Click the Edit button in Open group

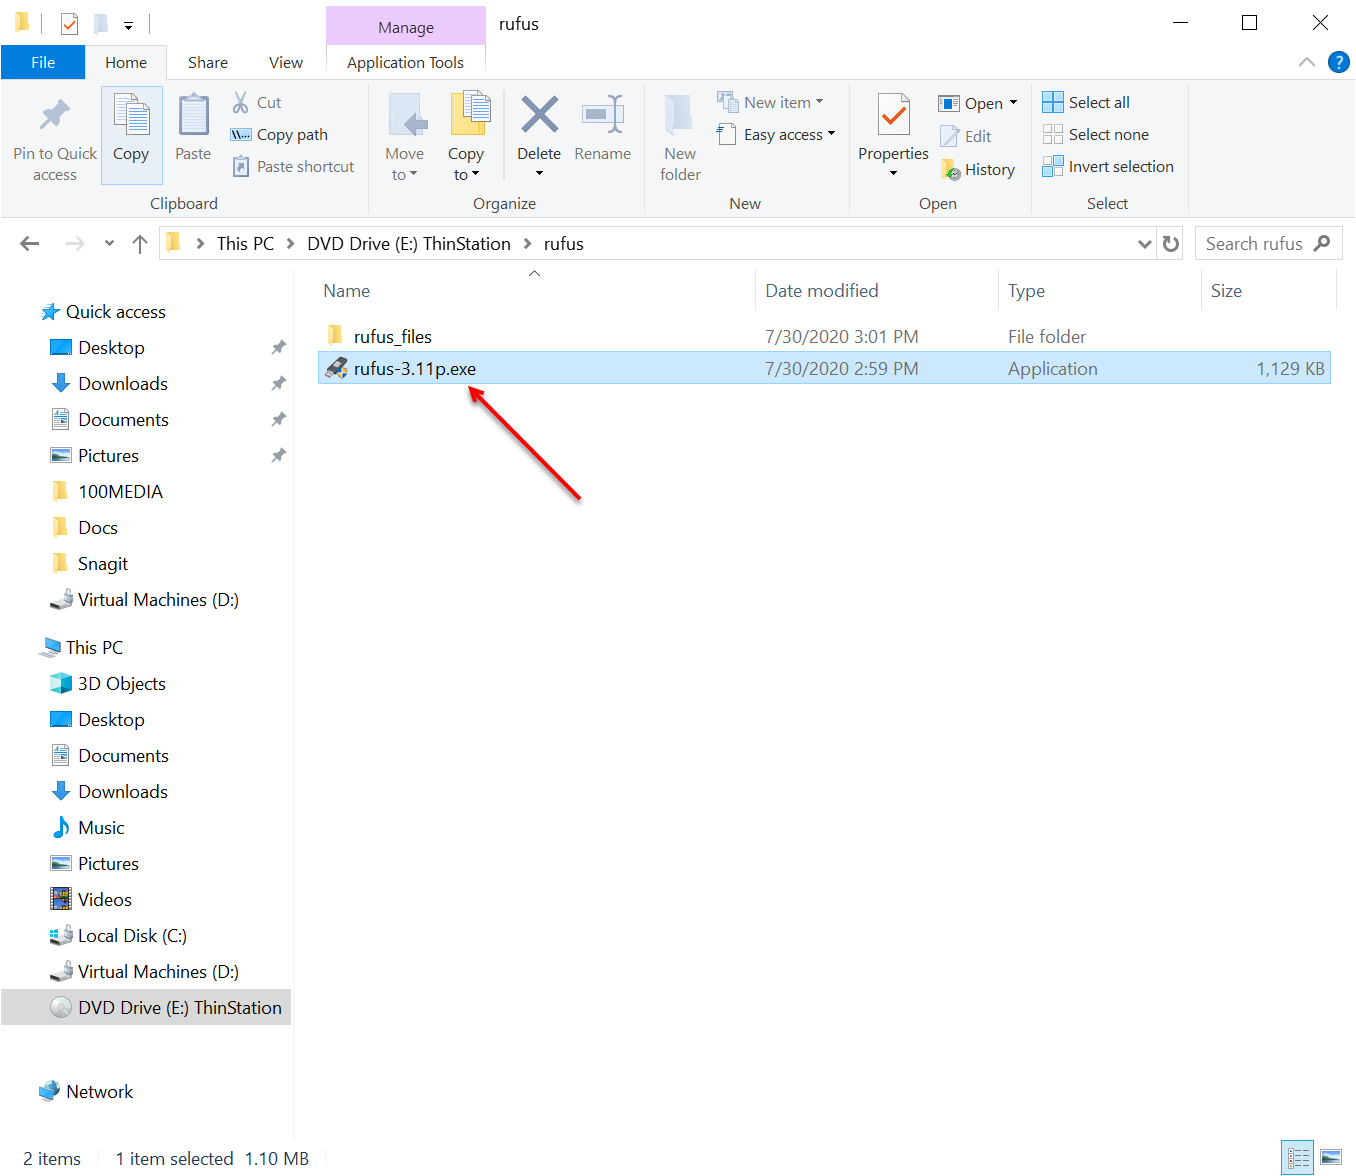(966, 136)
